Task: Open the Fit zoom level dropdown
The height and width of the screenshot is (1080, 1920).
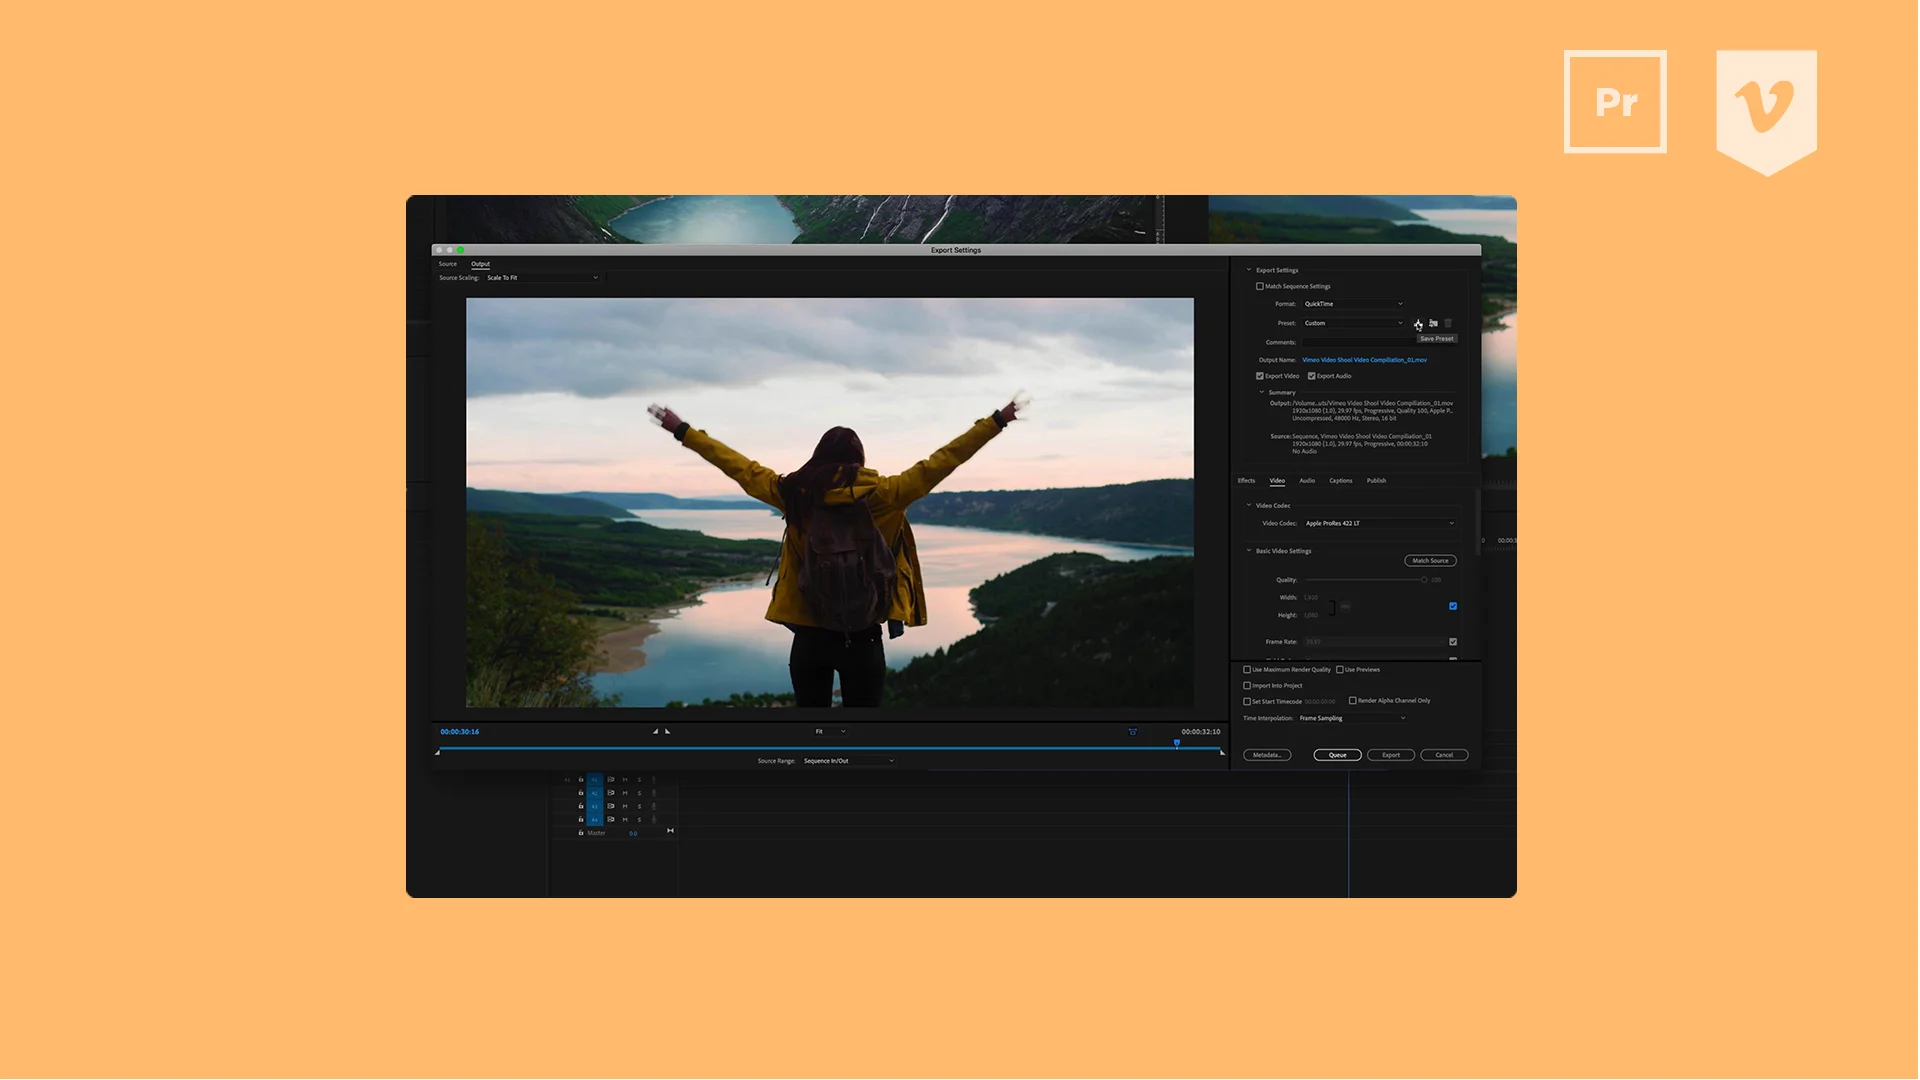Action: [x=830, y=731]
